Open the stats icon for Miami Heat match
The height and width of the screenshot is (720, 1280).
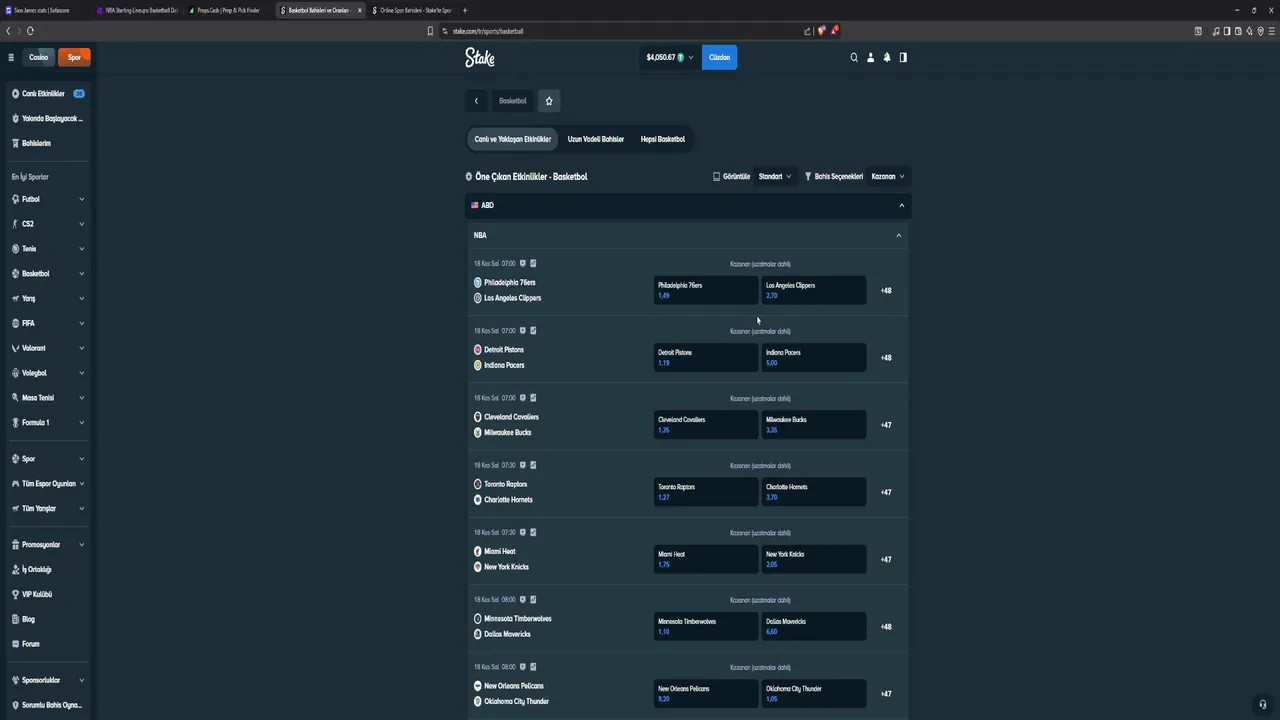click(x=533, y=532)
